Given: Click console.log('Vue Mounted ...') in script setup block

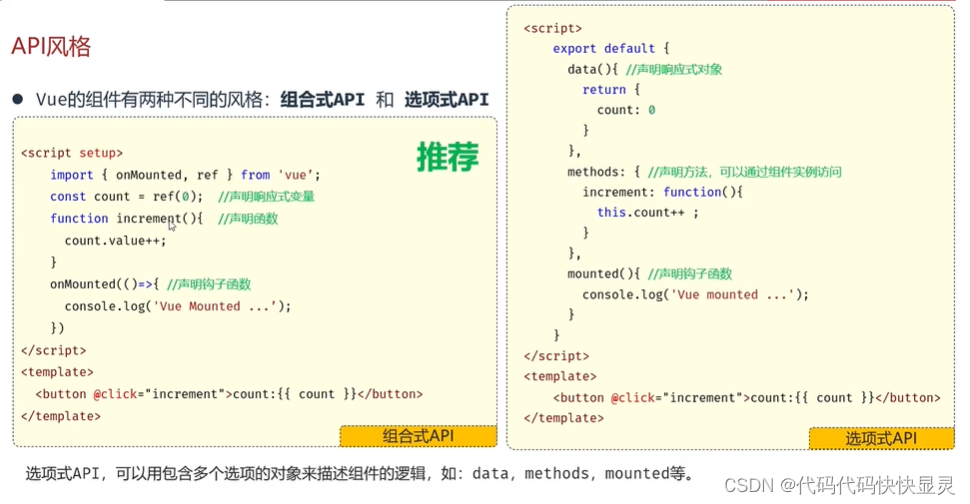Looking at the screenshot, I should [x=178, y=306].
